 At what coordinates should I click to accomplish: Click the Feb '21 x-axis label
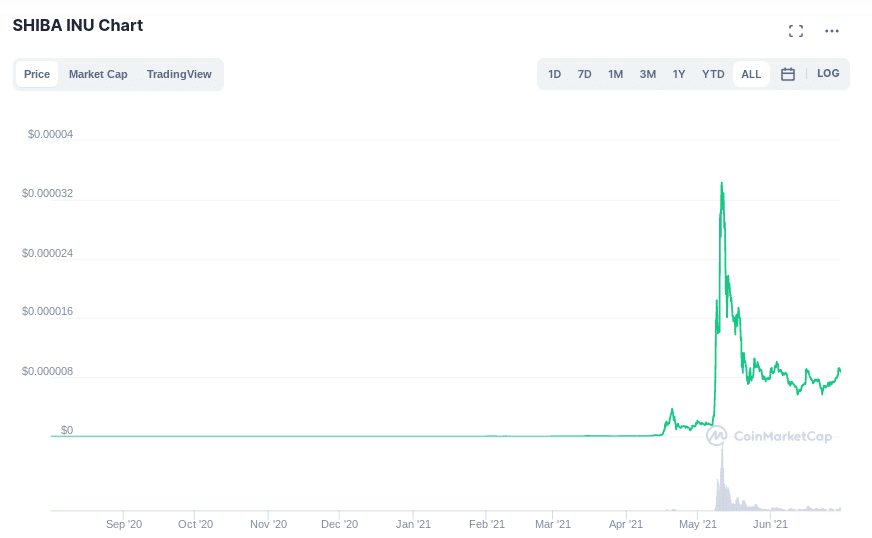coord(487,524)
